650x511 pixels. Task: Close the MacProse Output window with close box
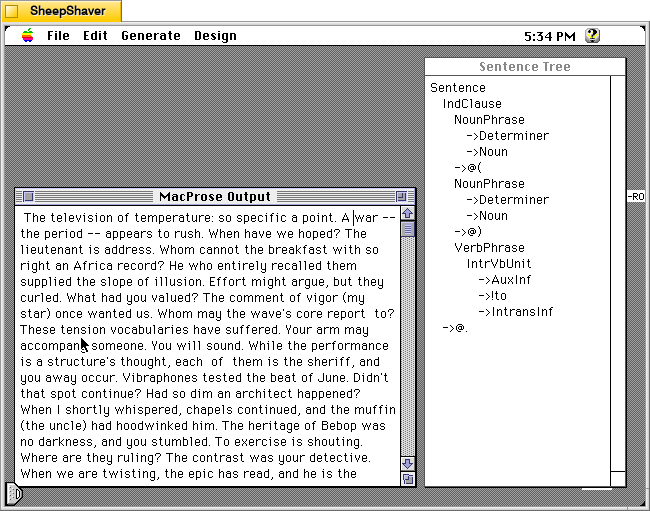coord(28,196)
